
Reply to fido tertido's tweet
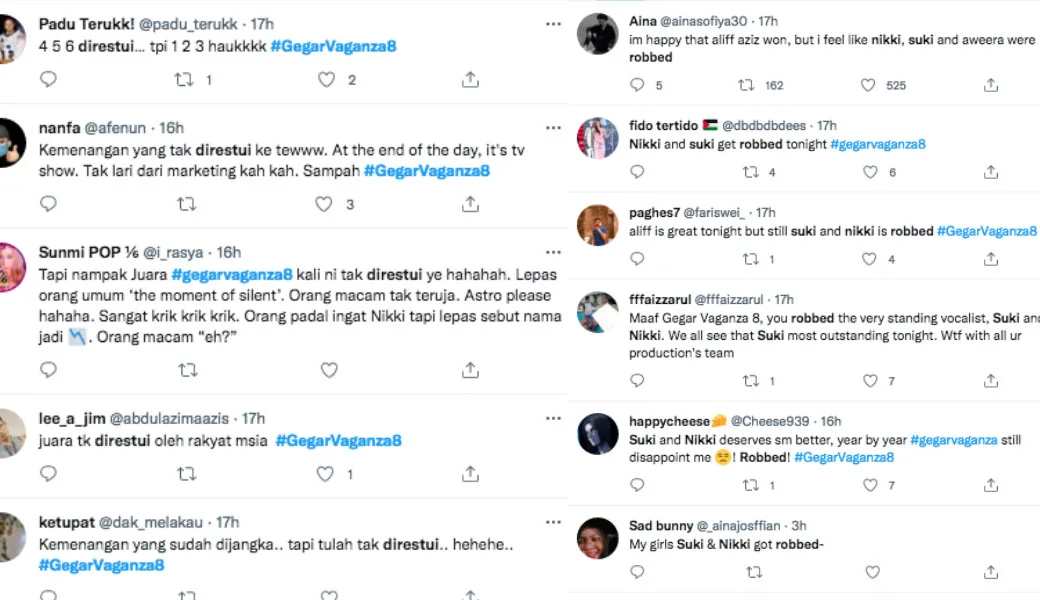click(638, 172)
